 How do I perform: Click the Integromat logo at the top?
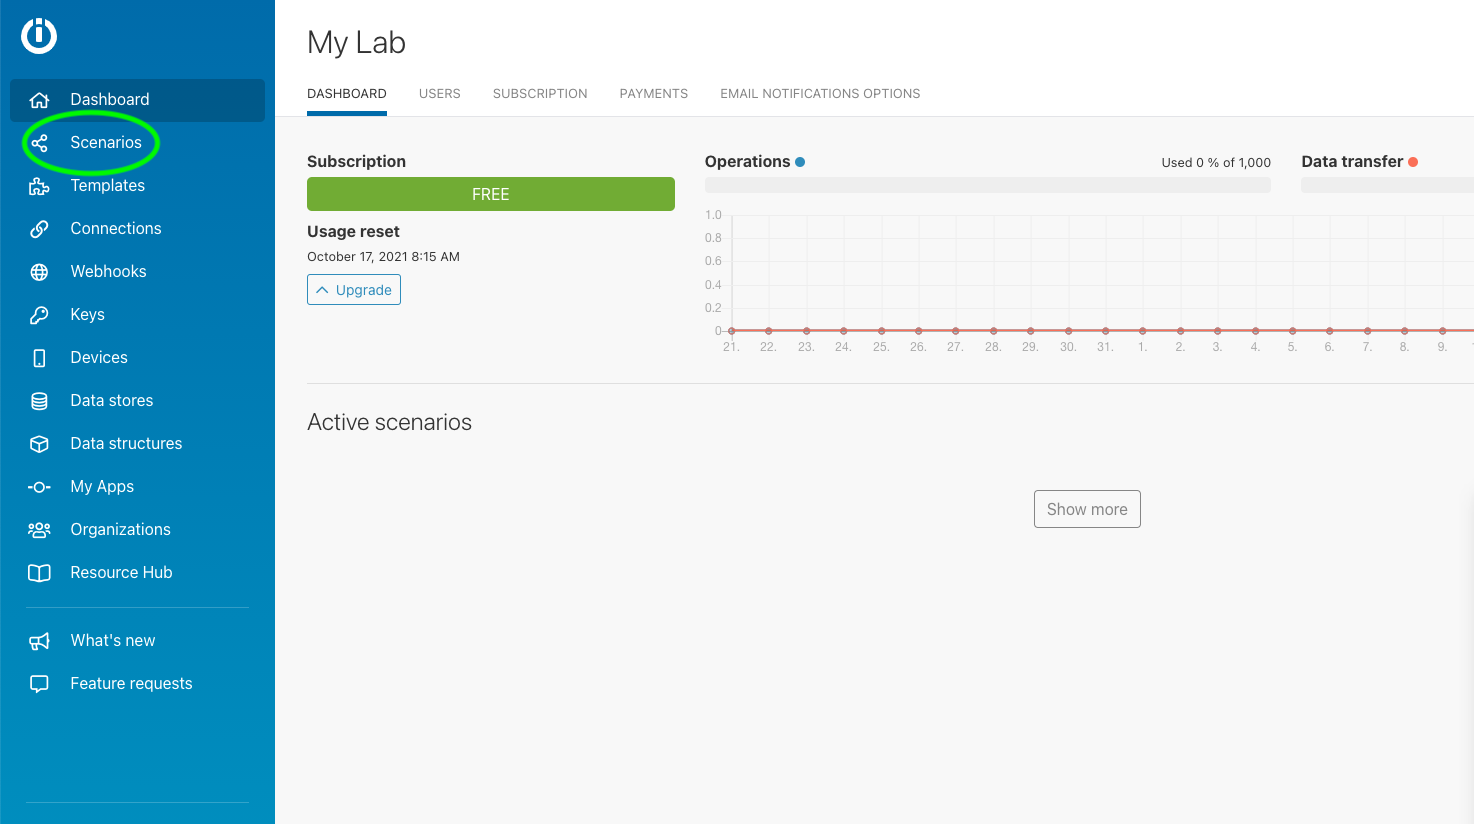tap(38, 35)
